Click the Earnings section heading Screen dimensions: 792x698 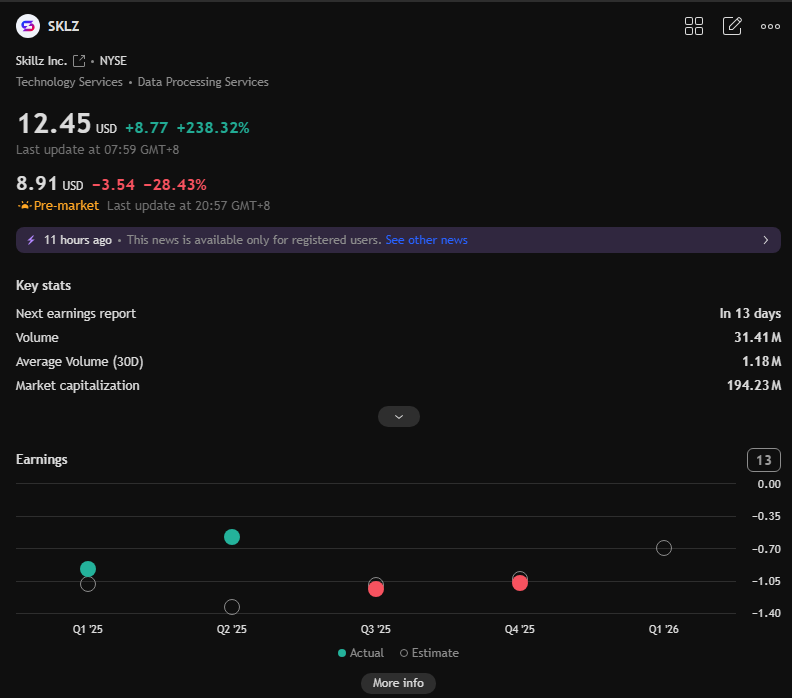41,460
